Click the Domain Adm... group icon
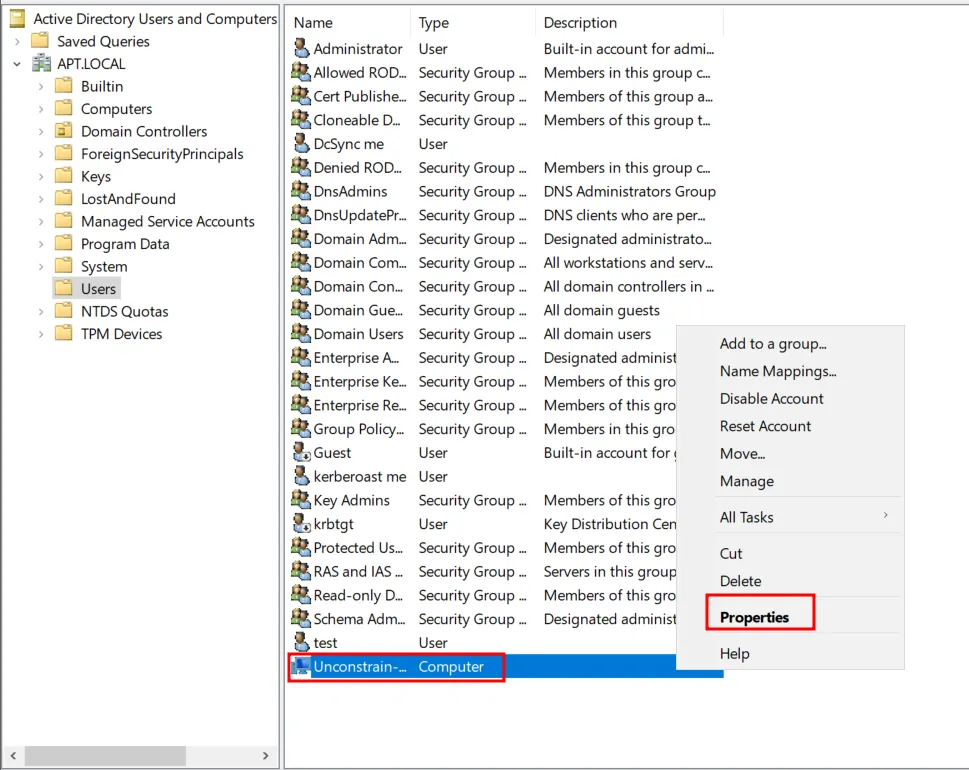 (301, 239)
